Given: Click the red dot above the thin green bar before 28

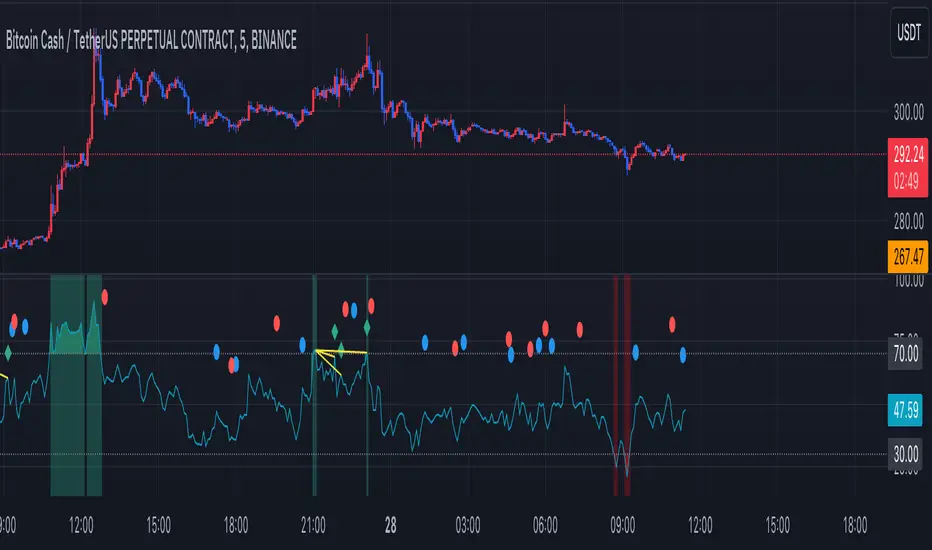Looking at the screenshot, I should click(371, 306).
